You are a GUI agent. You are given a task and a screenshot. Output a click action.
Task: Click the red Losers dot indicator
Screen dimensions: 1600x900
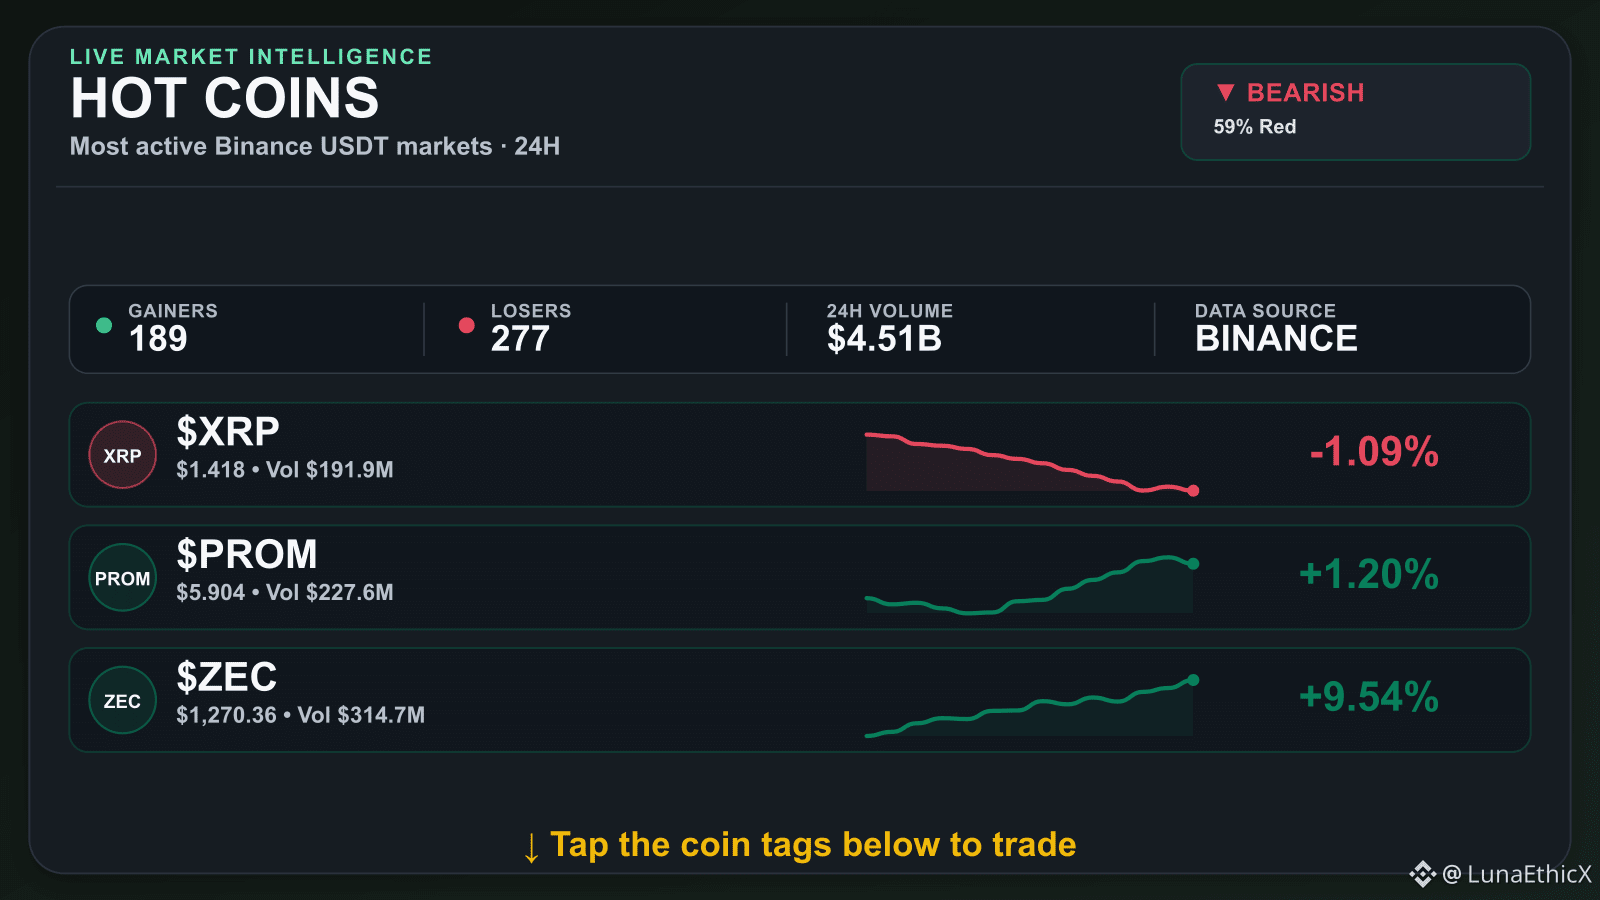[x=466, y=325]
